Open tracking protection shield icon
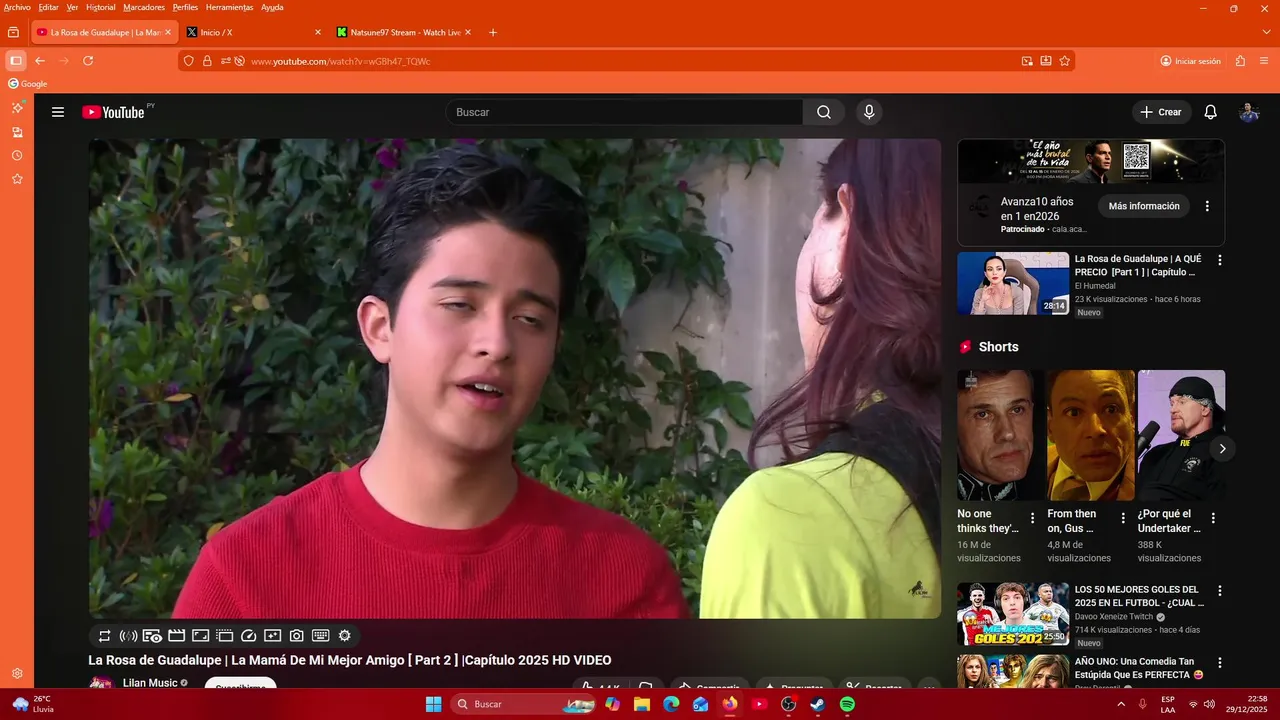The height and width of the screenshot is (720, 1280). 189,61
